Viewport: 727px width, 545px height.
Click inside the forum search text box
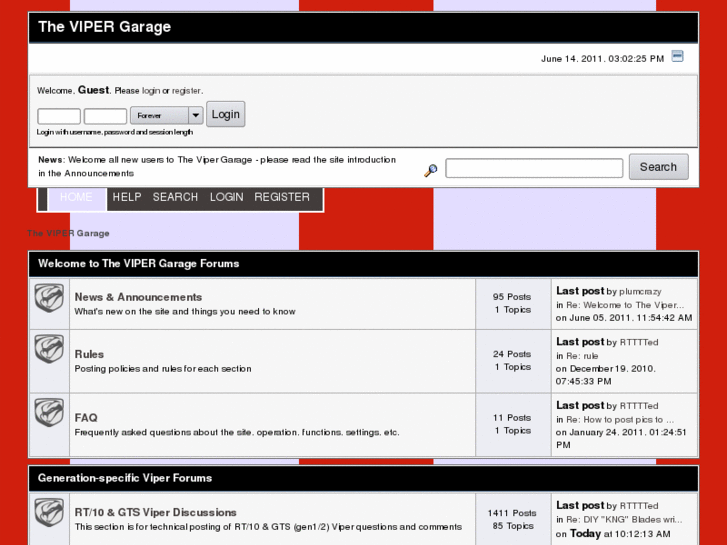point(534,168)
